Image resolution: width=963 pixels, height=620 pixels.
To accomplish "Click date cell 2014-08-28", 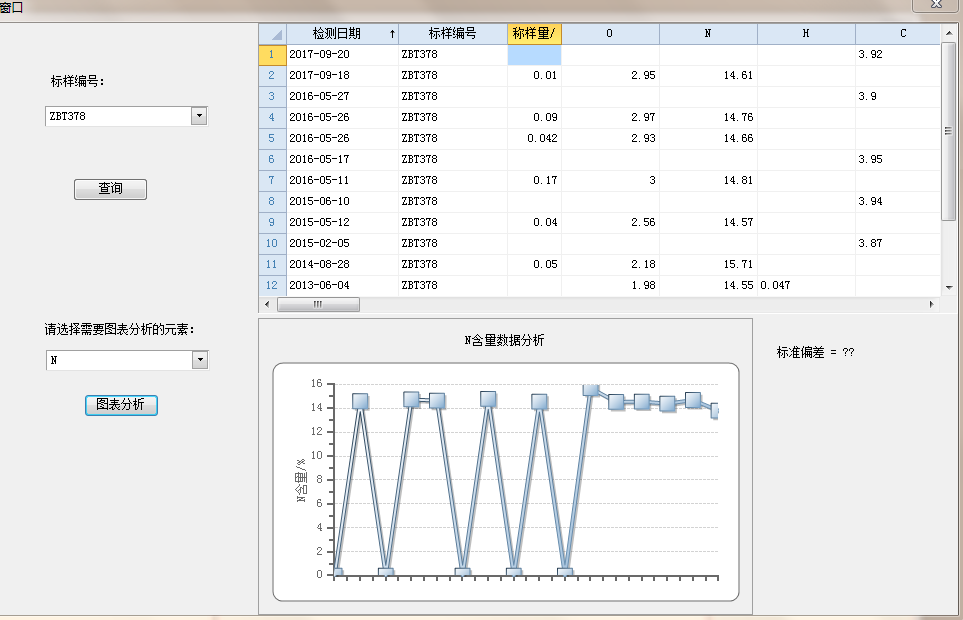I will click(343, 265).
